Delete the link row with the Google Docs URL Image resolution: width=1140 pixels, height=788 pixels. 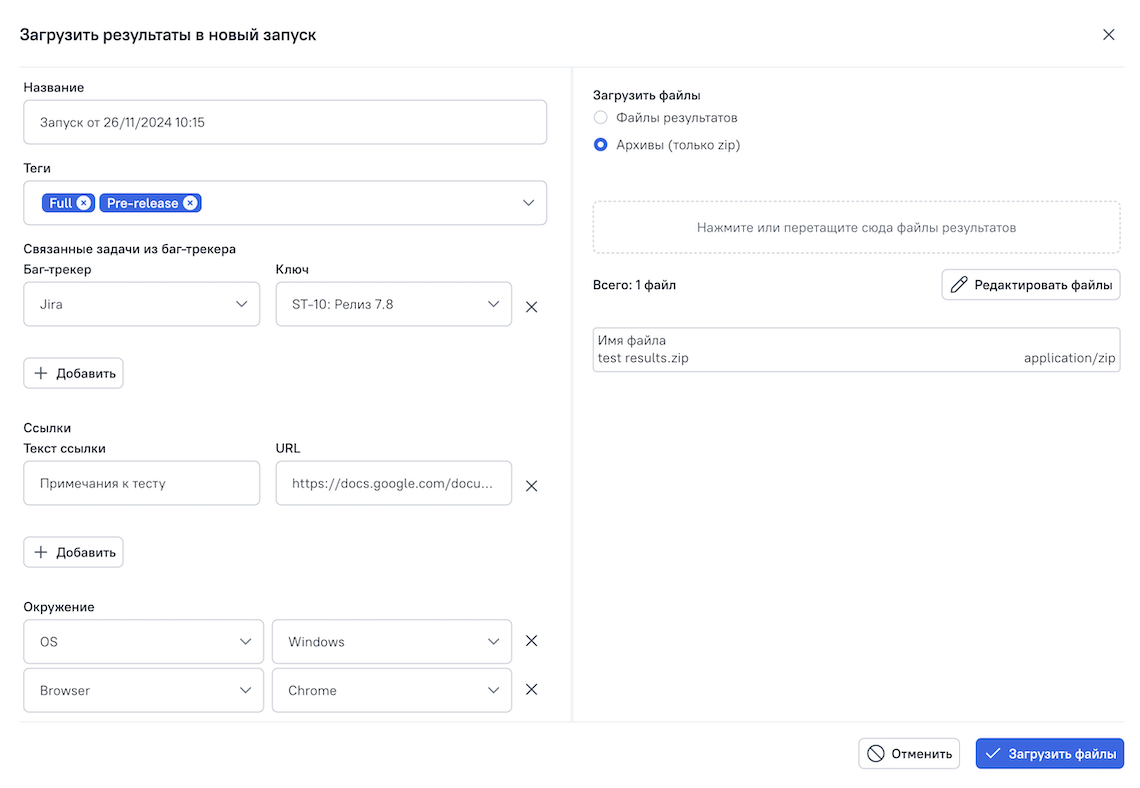tap(532, 486)
